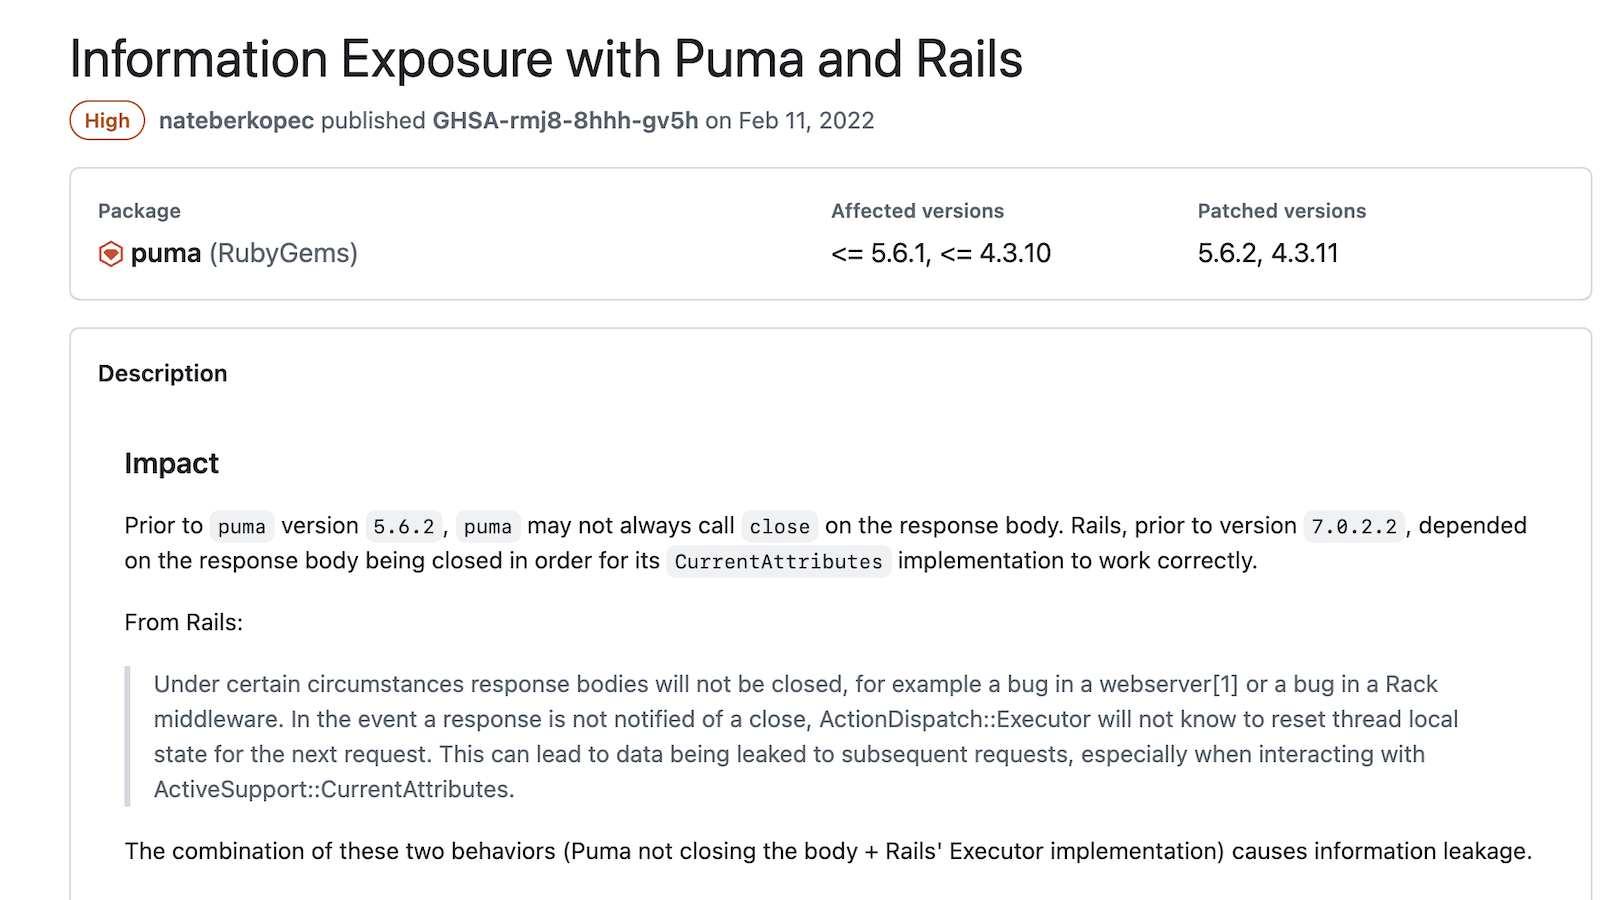The image size is (1615, 900).
Task: Click the 'From Rails:' paragraph
Action: coord(184,622)
